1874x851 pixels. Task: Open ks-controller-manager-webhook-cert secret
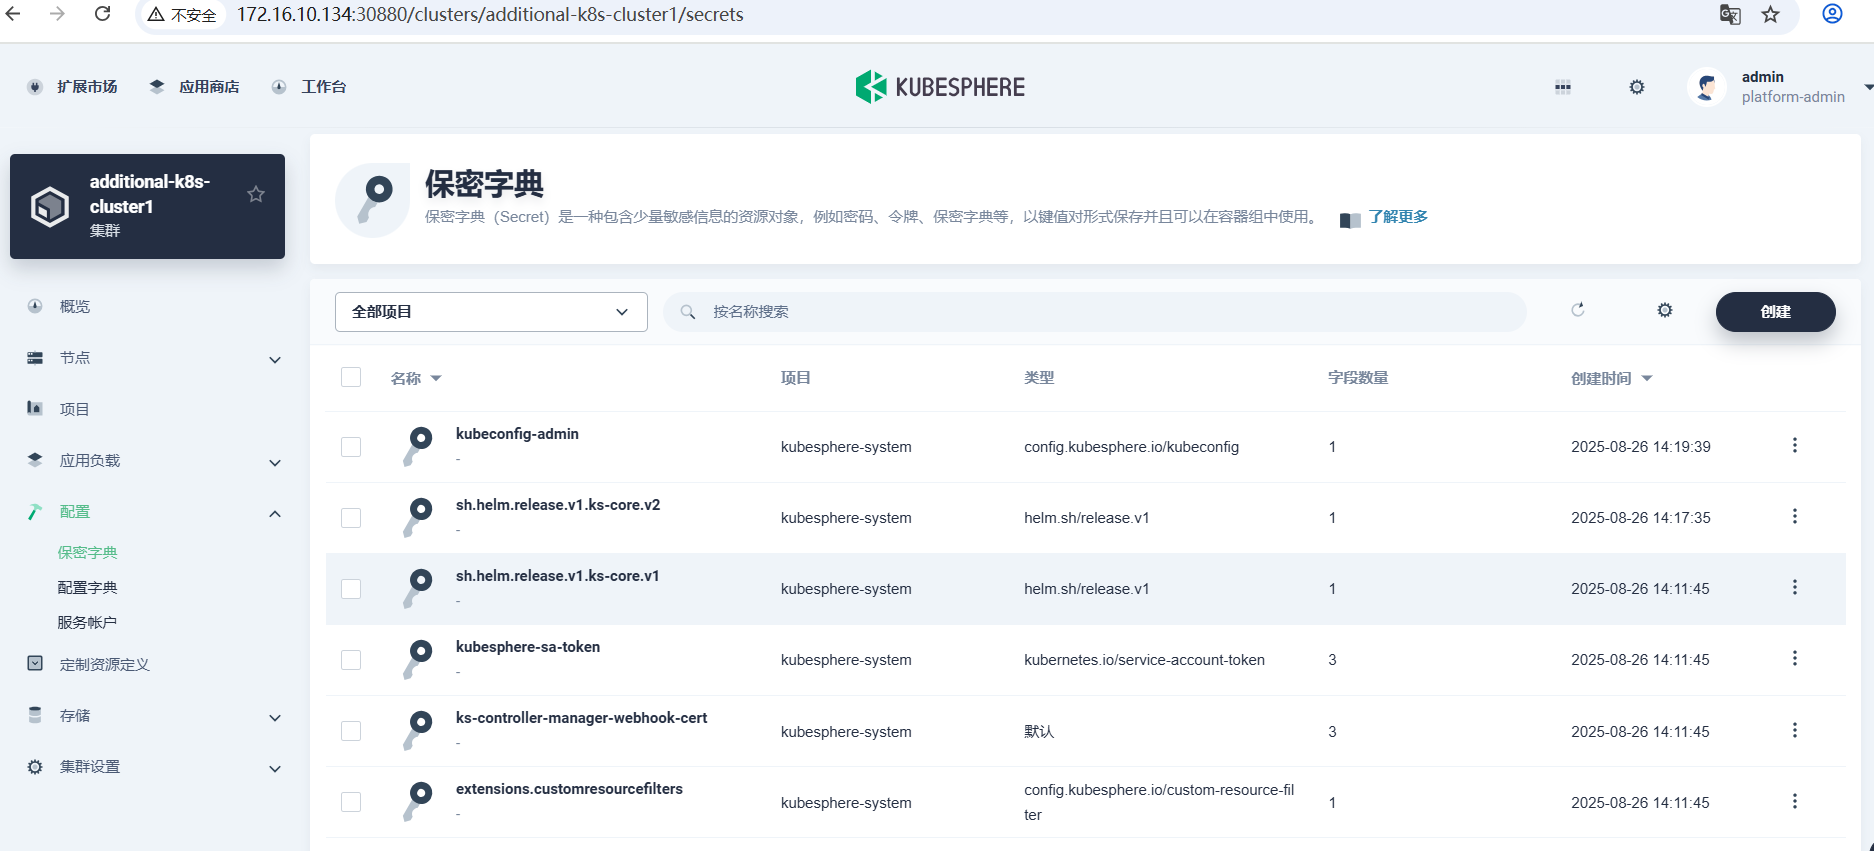(581, 718)
